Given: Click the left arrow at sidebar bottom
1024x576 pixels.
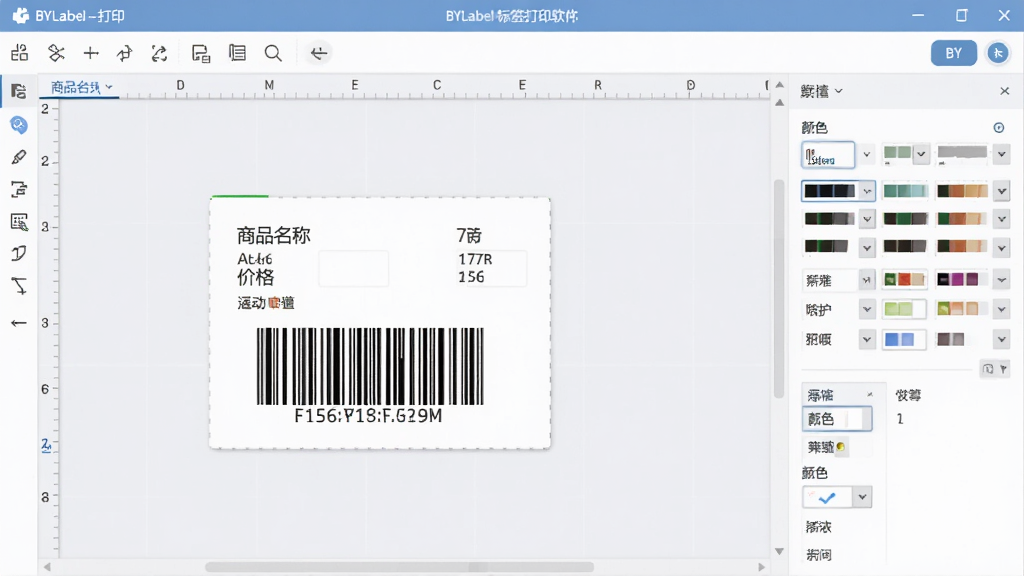Looking at the screenshot, I should [19, 323].
